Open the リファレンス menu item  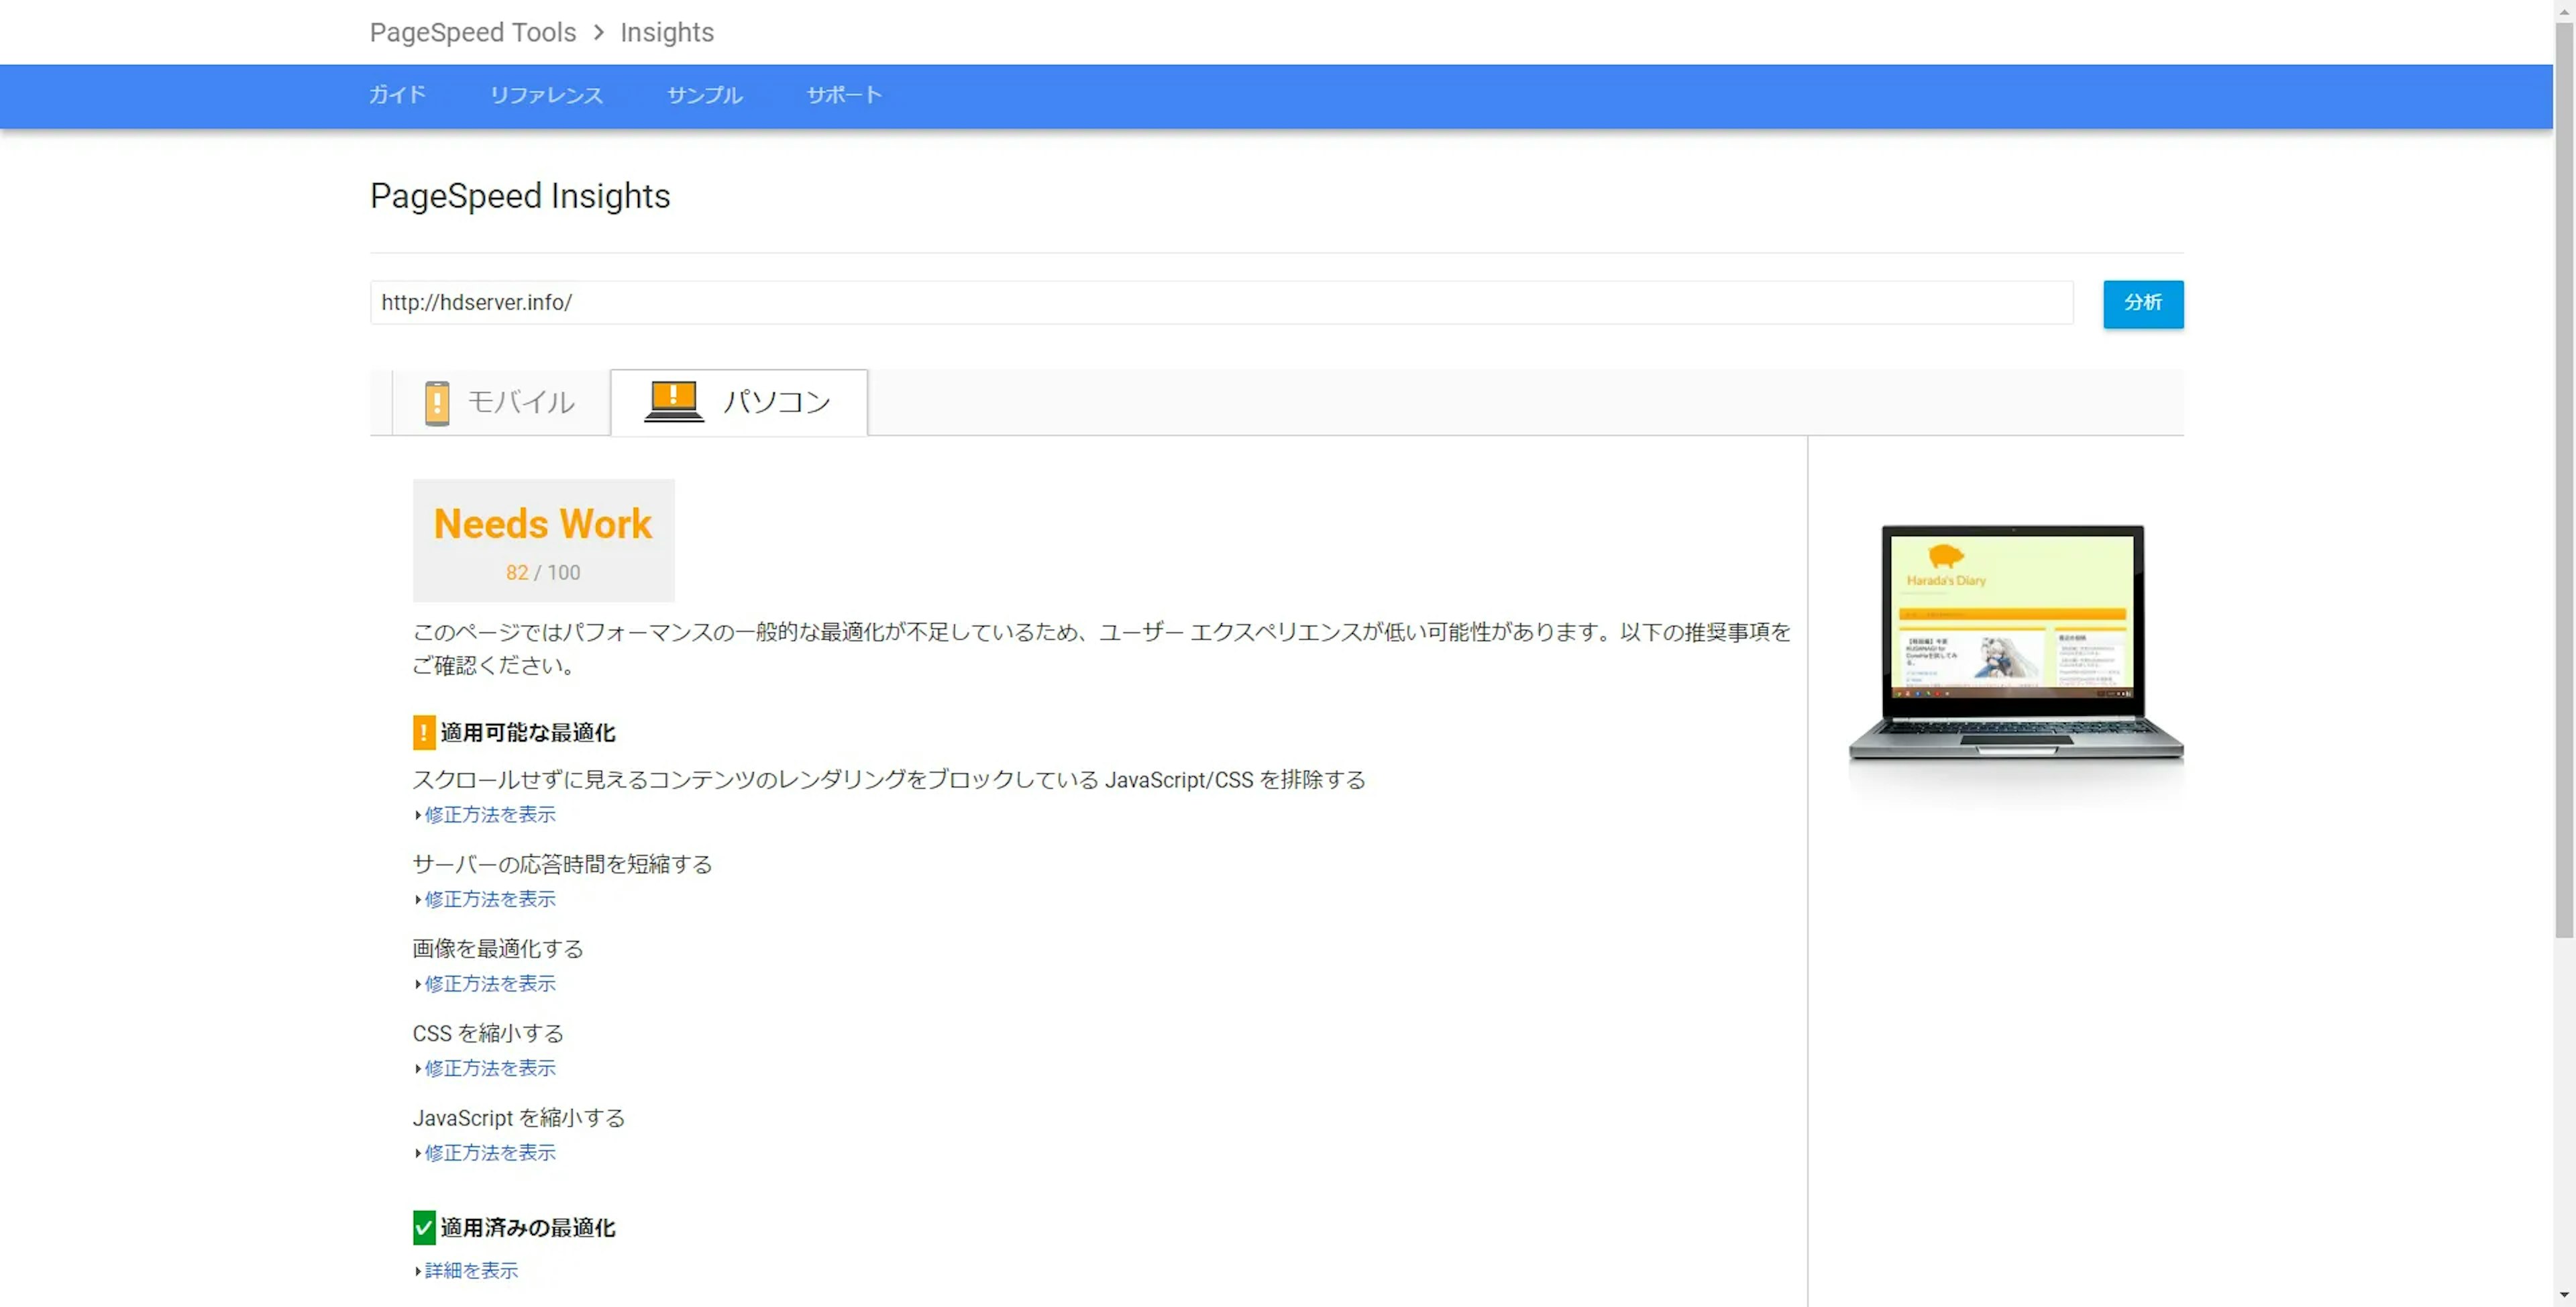pos(546,95)
